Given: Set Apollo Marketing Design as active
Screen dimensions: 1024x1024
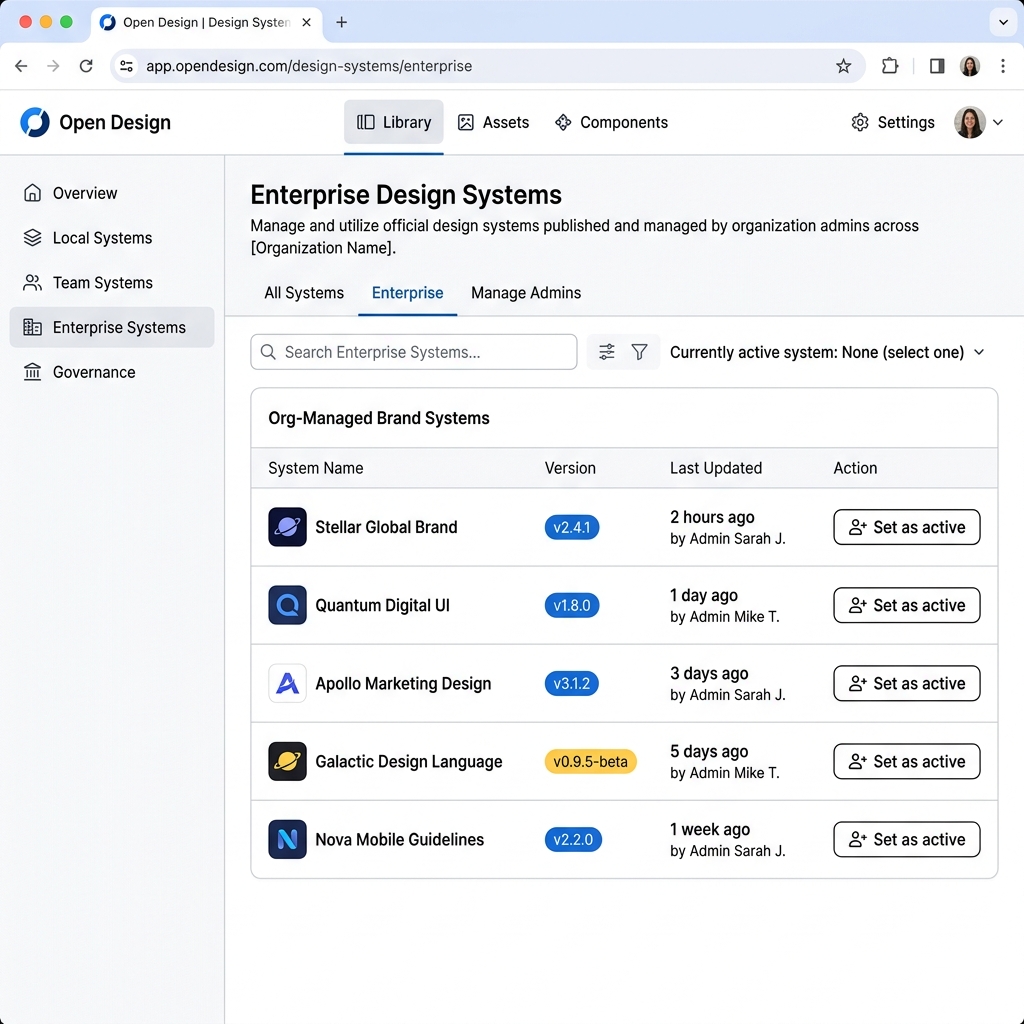Looking at the screenshot, I should (x=906, y=683).
